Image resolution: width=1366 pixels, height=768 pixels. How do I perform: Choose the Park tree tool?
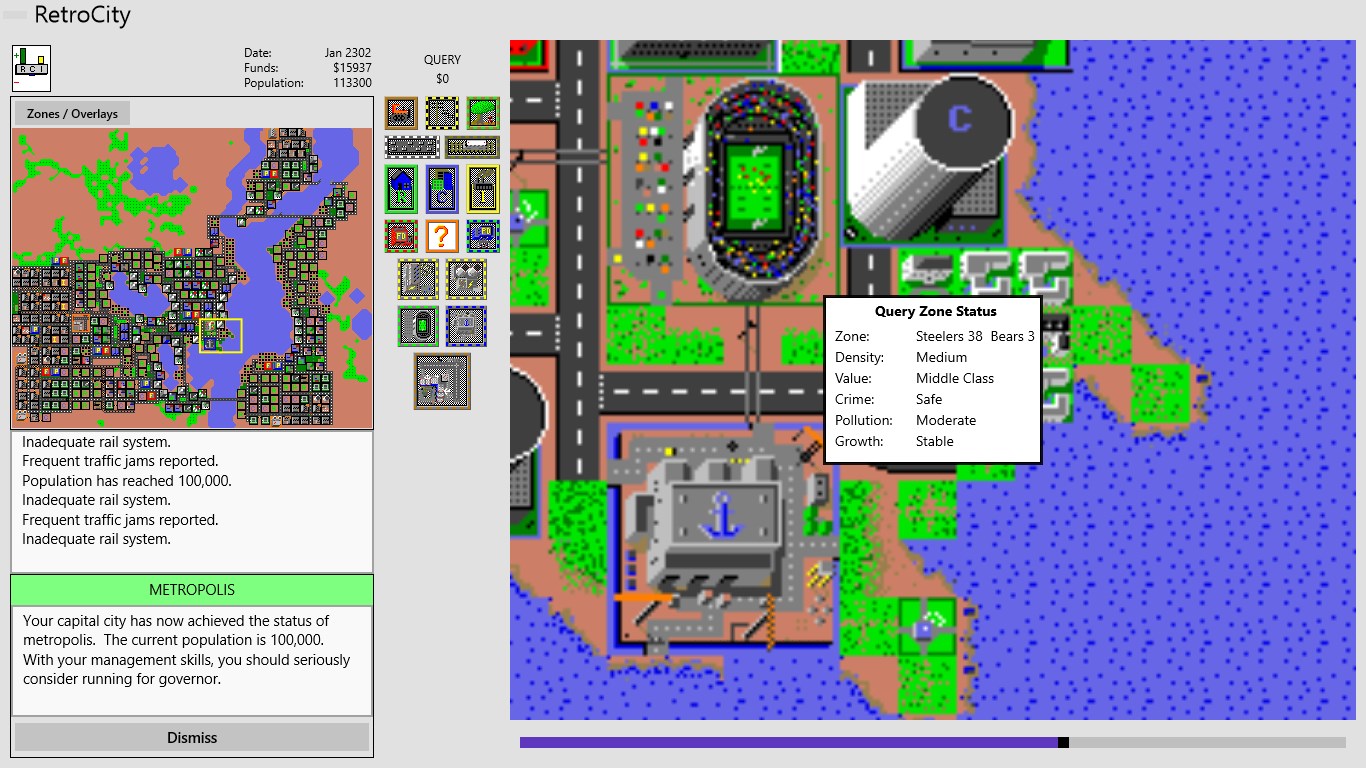point(483,113)
